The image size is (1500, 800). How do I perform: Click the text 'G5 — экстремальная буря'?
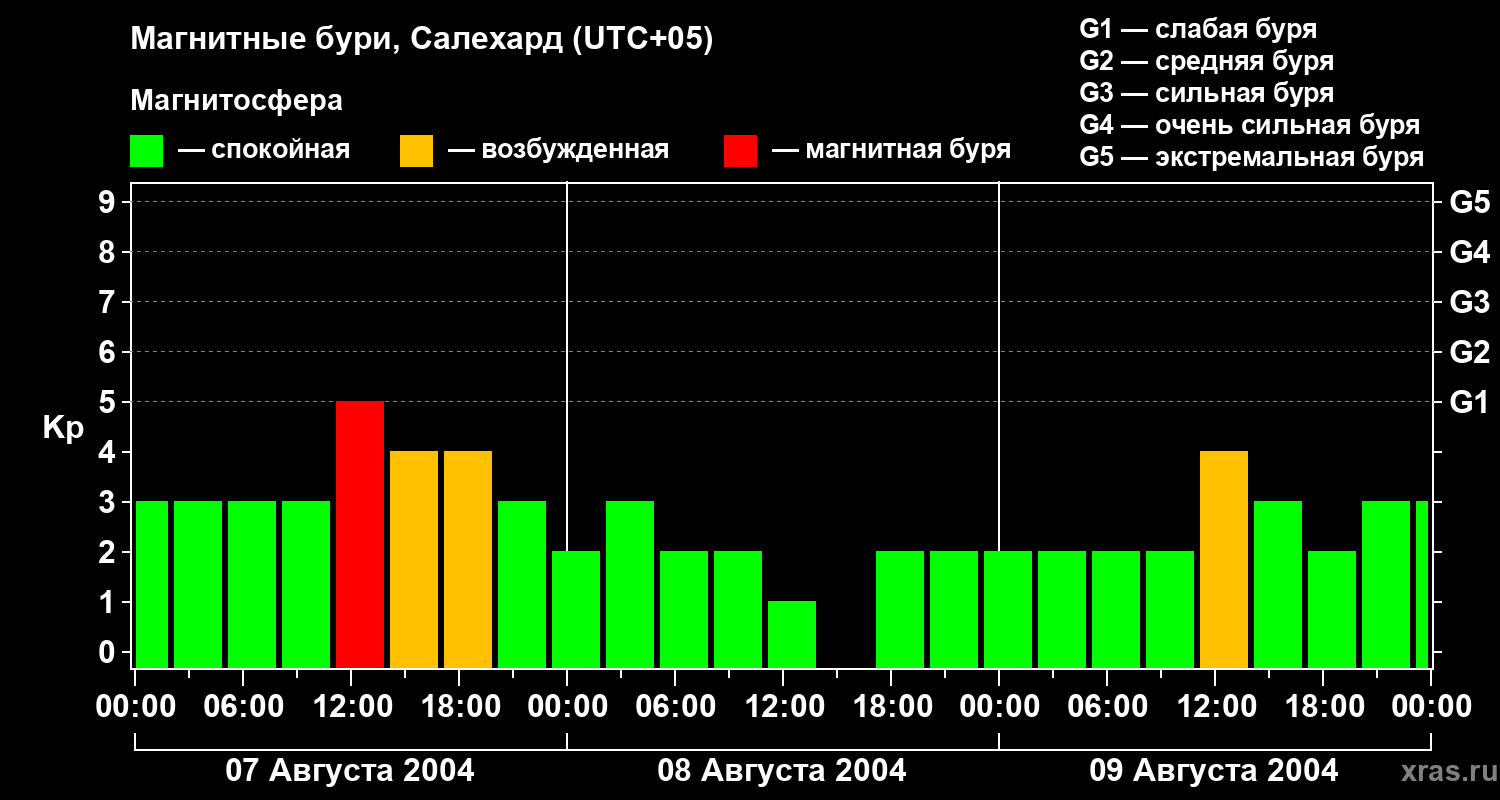pyautogui.click(x=1251, y=157)
